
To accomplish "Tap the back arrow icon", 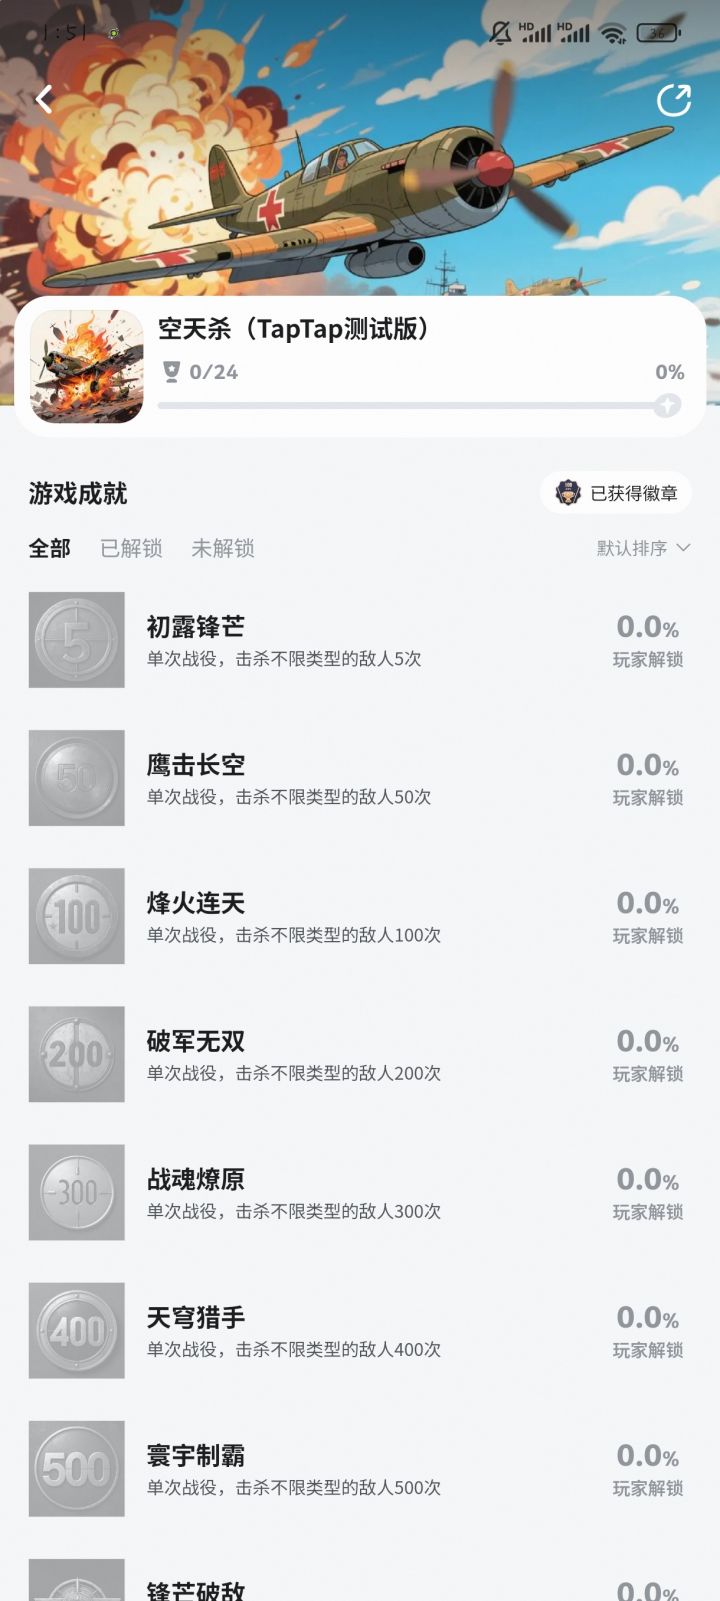I will point(44,99).
